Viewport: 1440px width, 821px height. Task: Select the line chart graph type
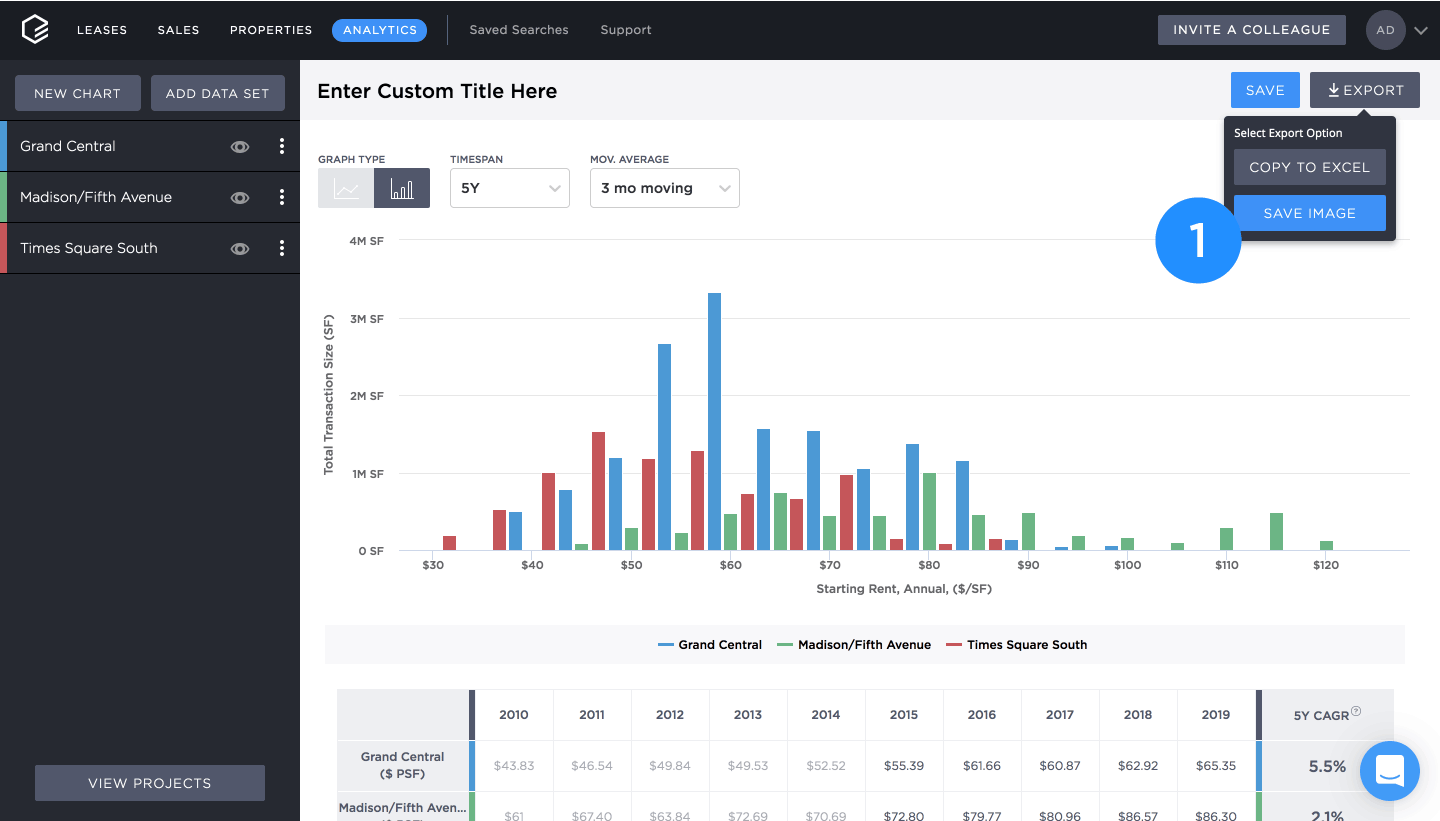tap(345, 188)
